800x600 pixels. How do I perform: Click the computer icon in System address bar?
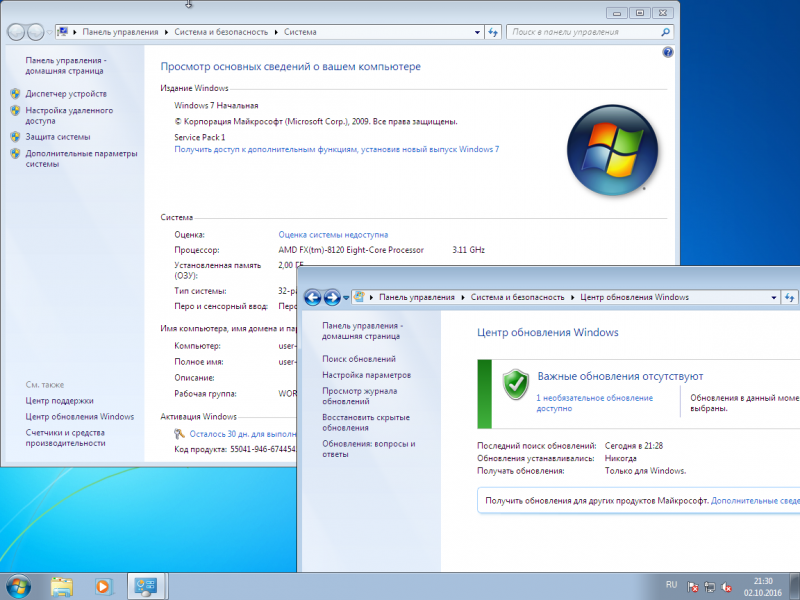click(63, 32)
